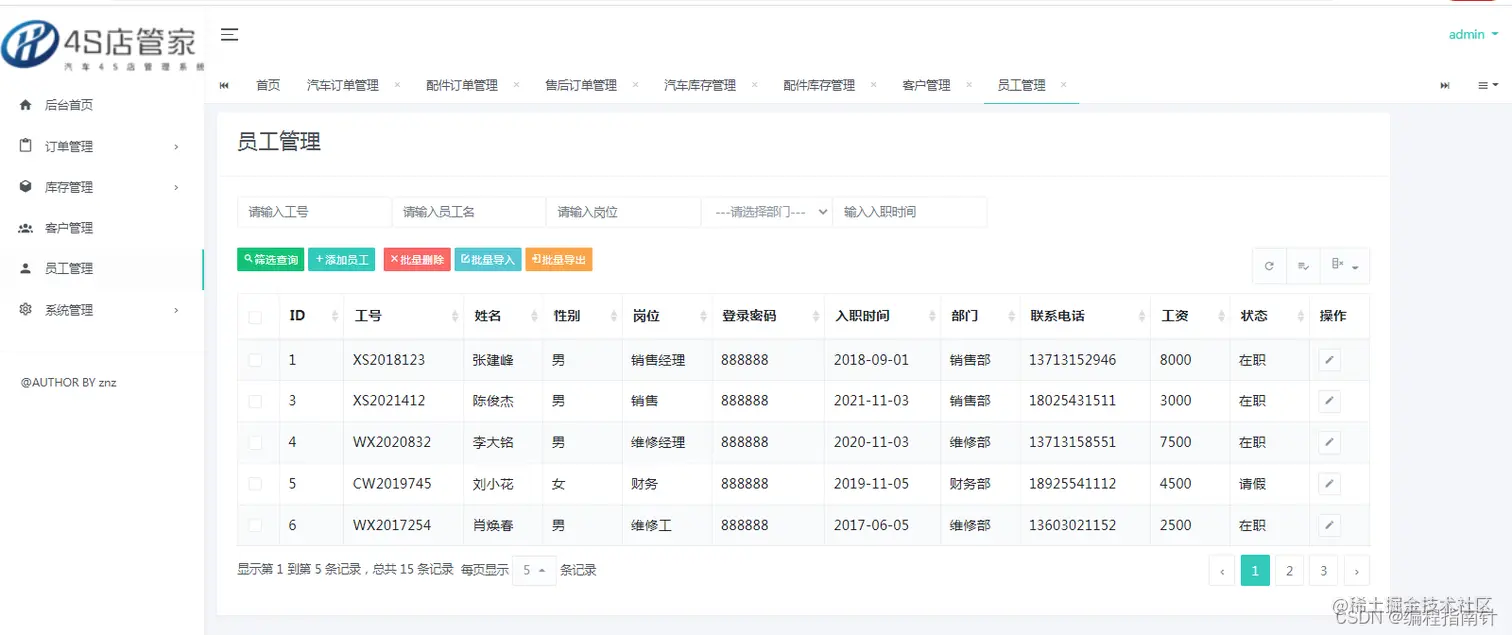Click the 请输入工号 input field
This screenshot has height=635, width=1512.
coord(314,212)
